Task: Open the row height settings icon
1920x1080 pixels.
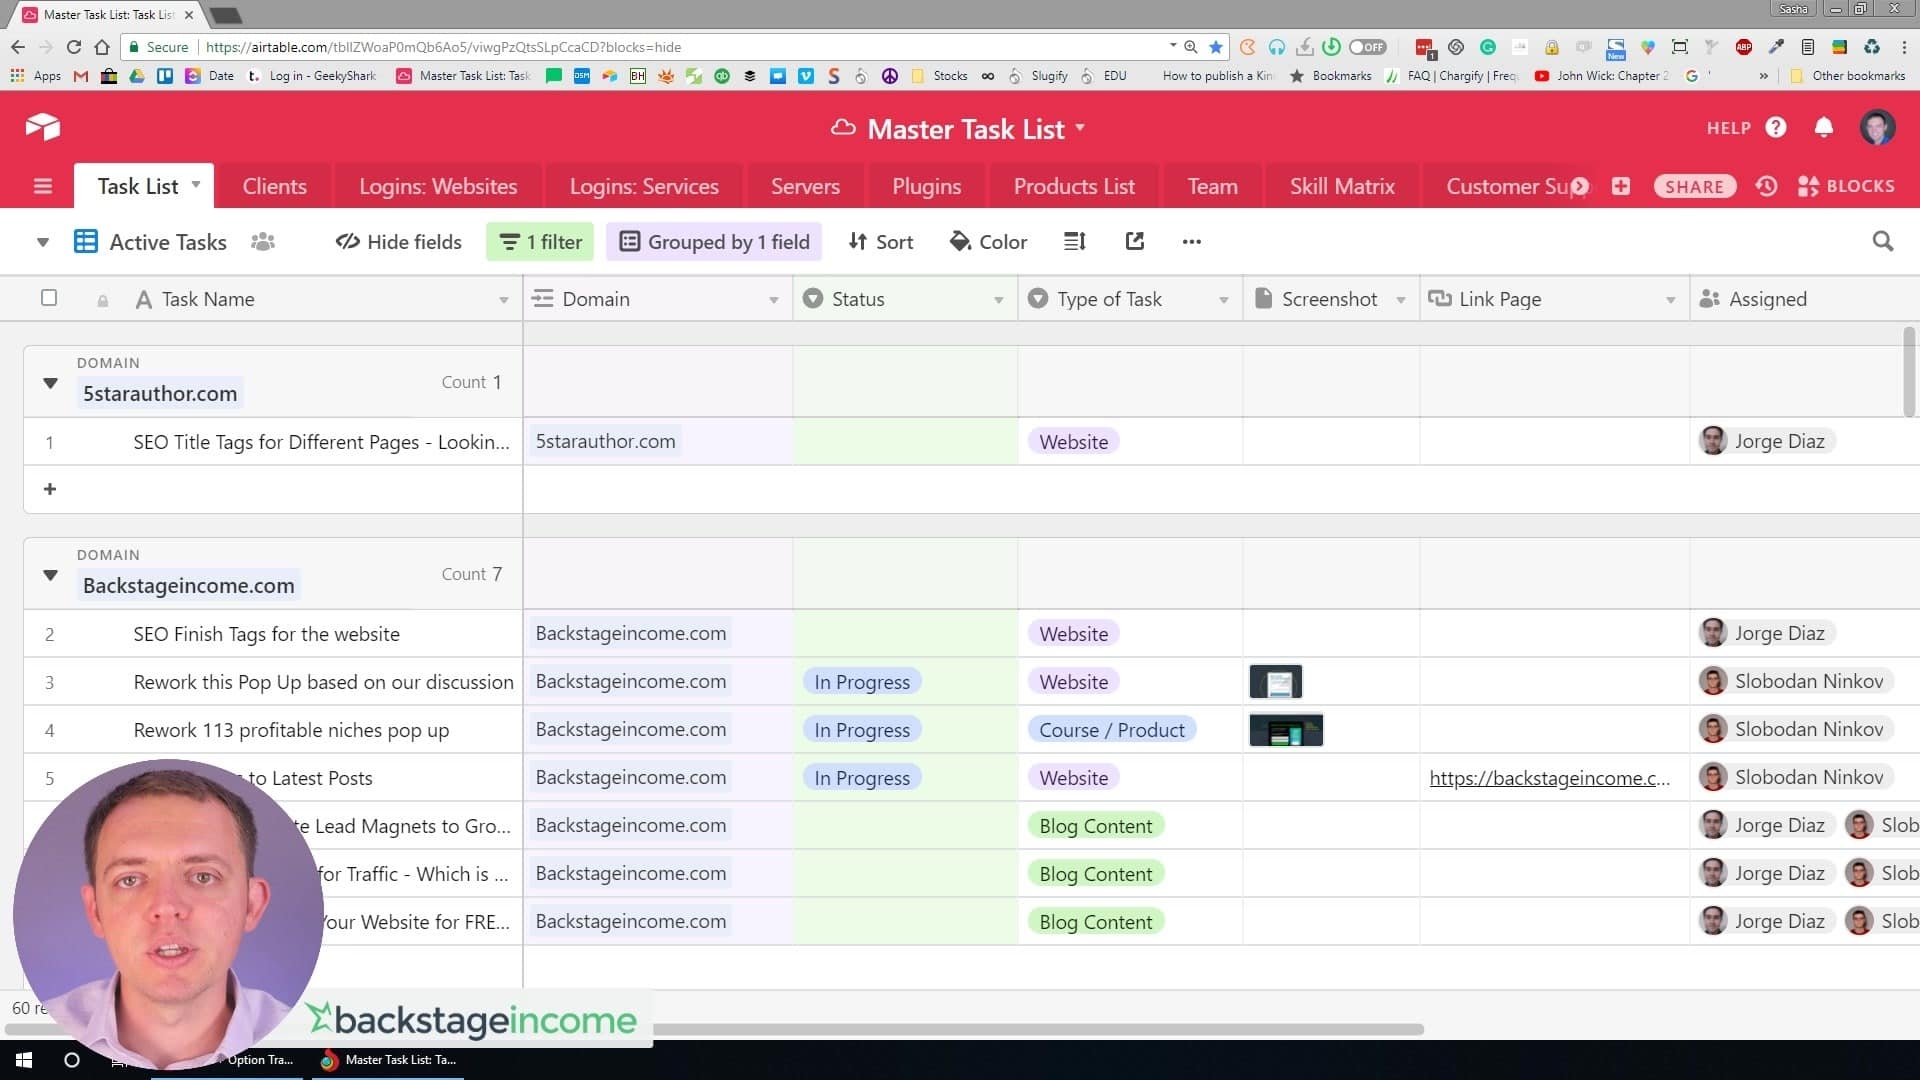Action: pyautogui.click(x=1073, y=241)
